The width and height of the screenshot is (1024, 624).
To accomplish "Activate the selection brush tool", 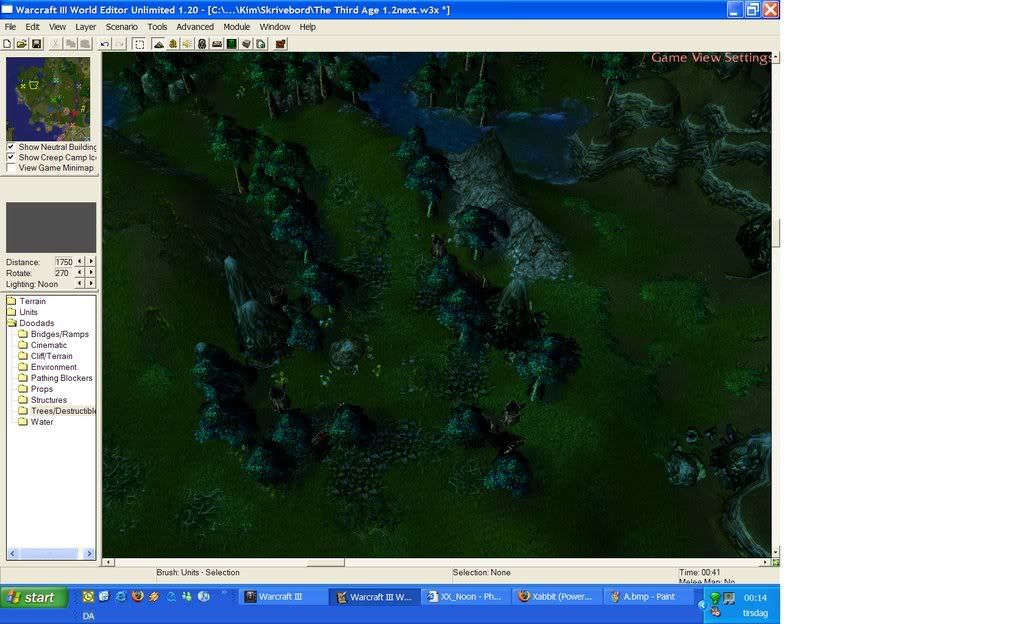I will coord(139,44).
